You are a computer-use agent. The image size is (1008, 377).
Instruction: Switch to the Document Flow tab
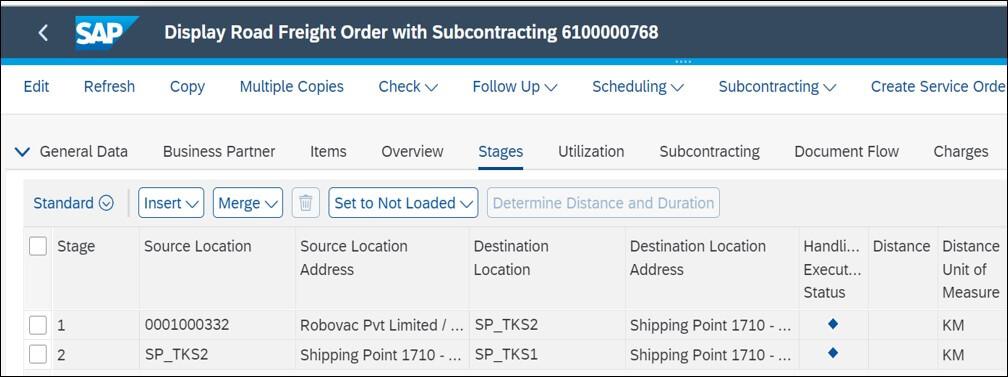(x=847, y=152)
